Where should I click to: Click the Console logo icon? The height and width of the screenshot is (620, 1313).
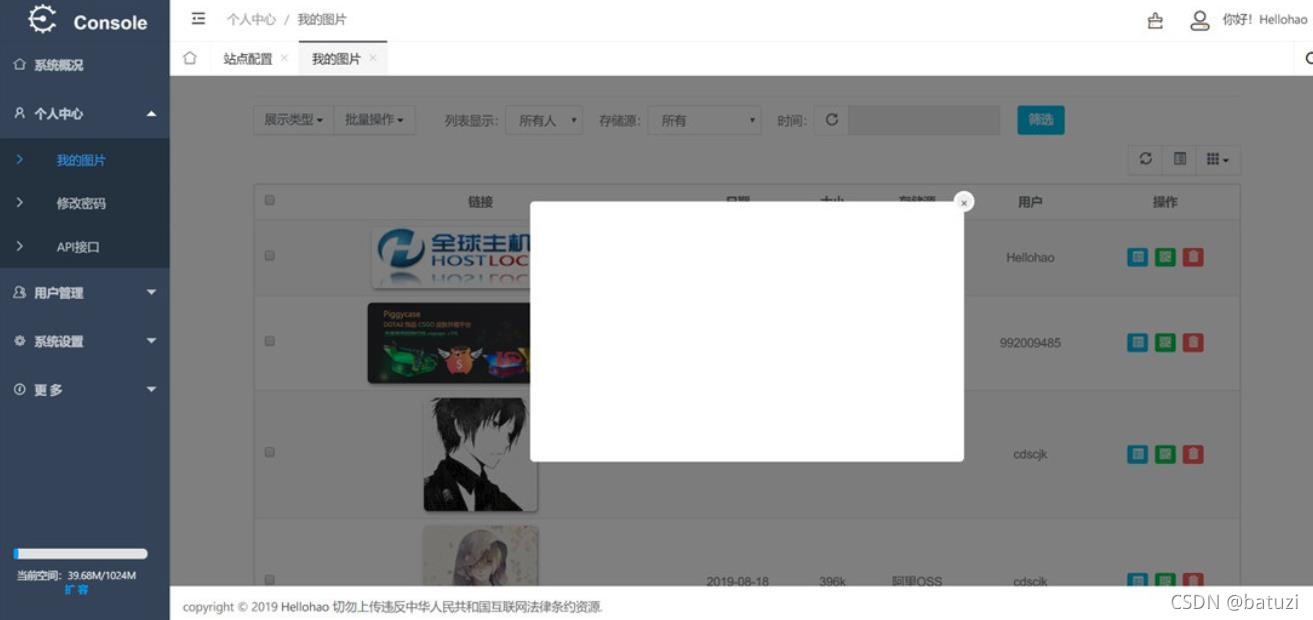(x=42, y=21)
